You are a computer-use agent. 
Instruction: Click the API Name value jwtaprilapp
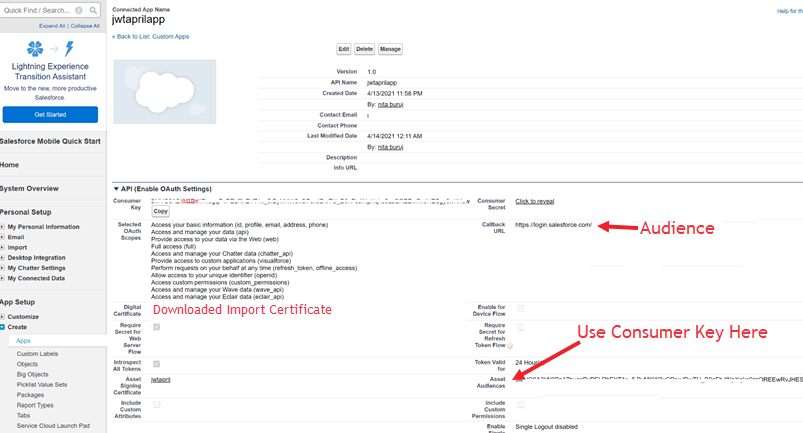pyautogui.click(x=382, y=82)
